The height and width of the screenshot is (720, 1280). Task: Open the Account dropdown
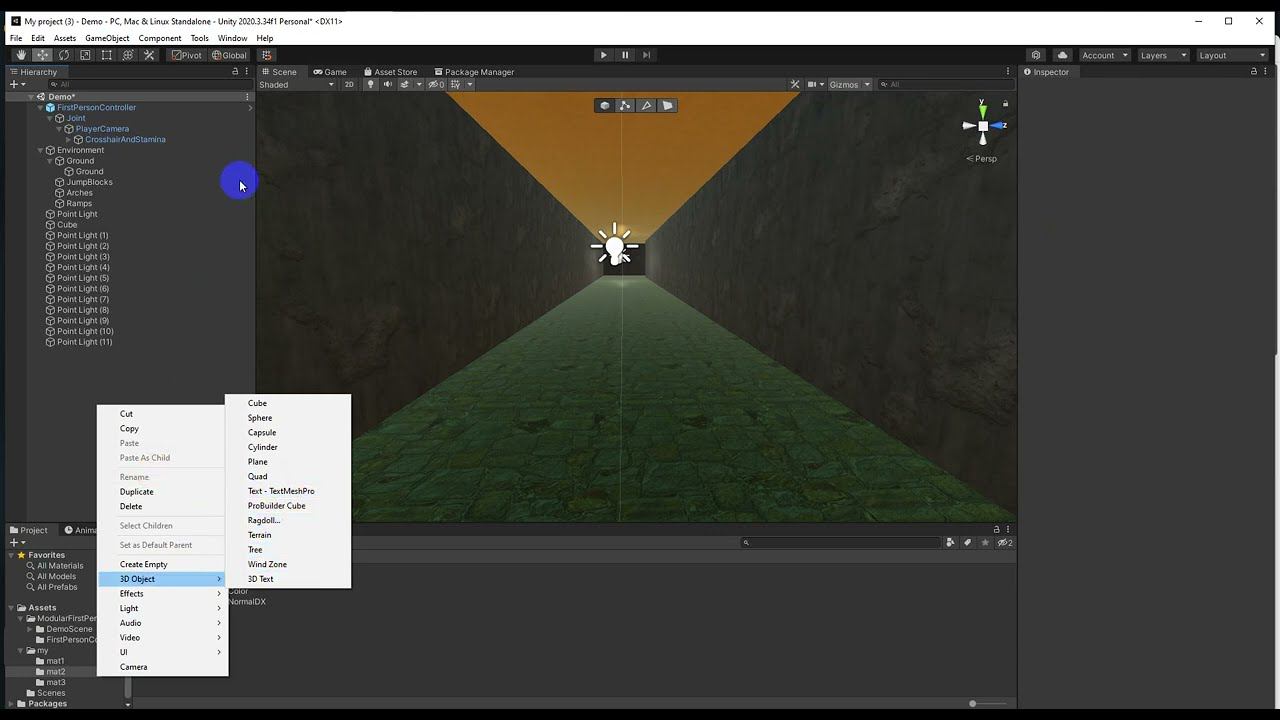(x=1104, y=55)
